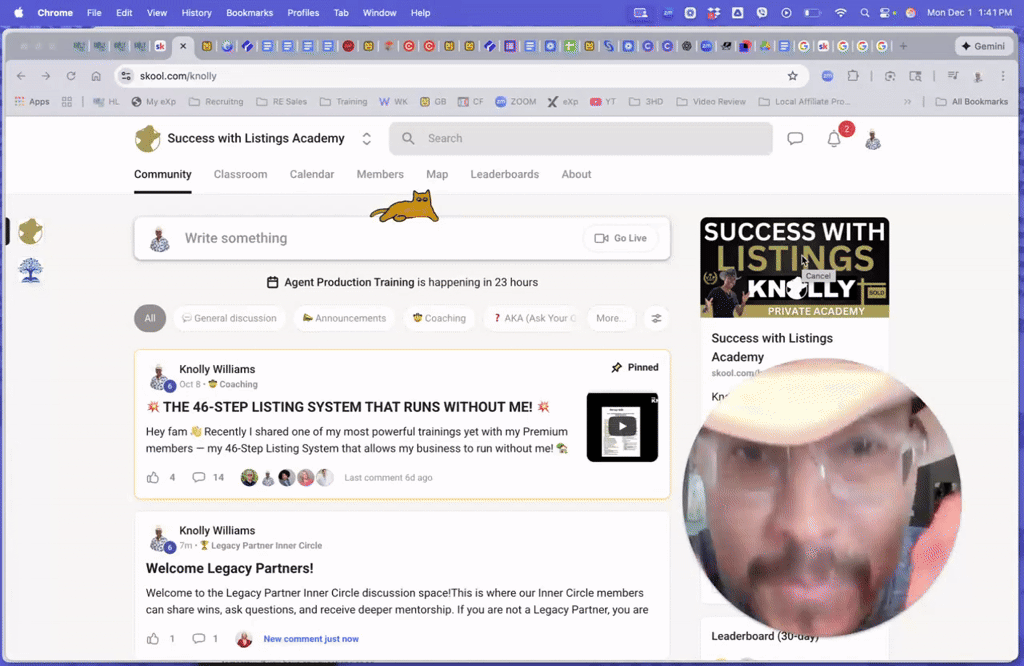This screenshot has width=1024, height=666.
Task: Open the Apple menu
Action: 19,12
